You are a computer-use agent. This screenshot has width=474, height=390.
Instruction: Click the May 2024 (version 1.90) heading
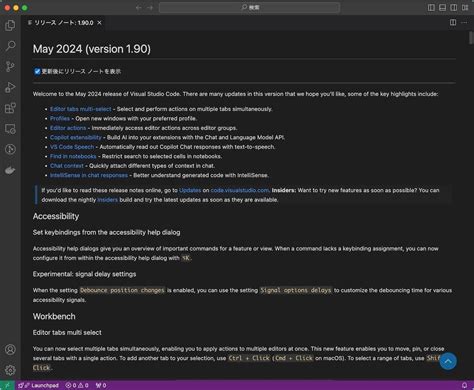tap(92, 49)
